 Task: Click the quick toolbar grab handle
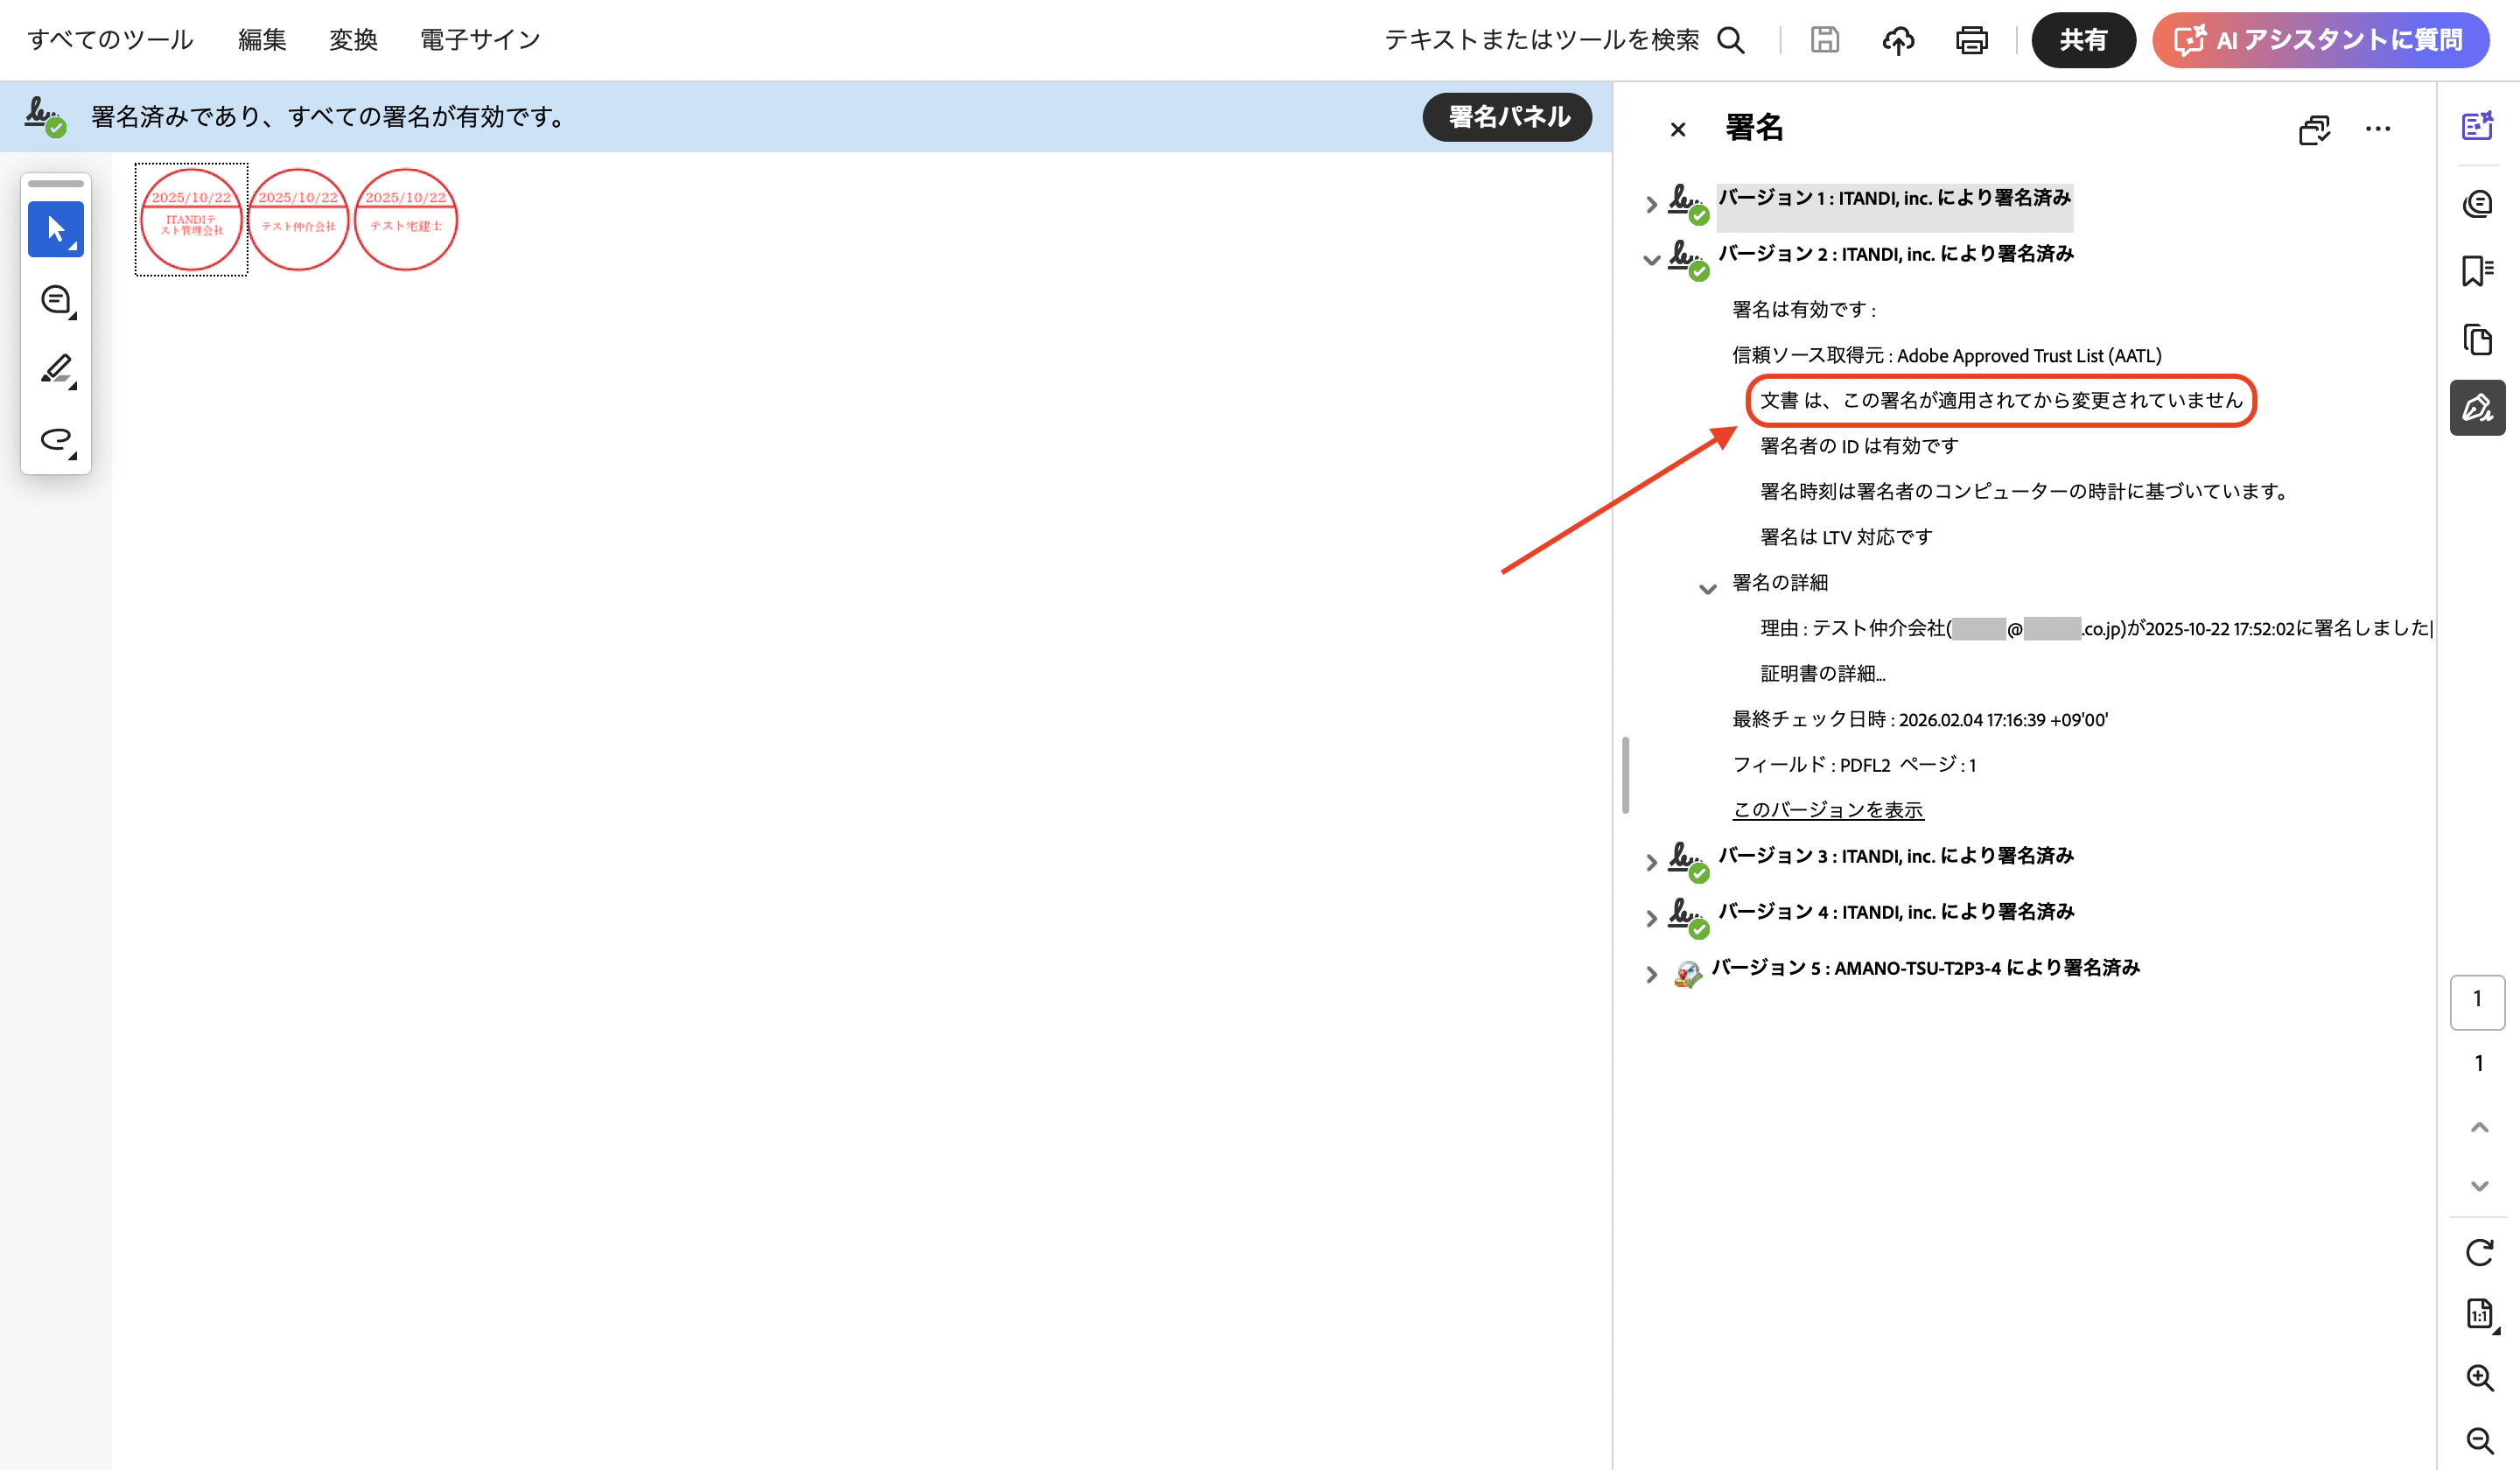[x=56, y=184]
